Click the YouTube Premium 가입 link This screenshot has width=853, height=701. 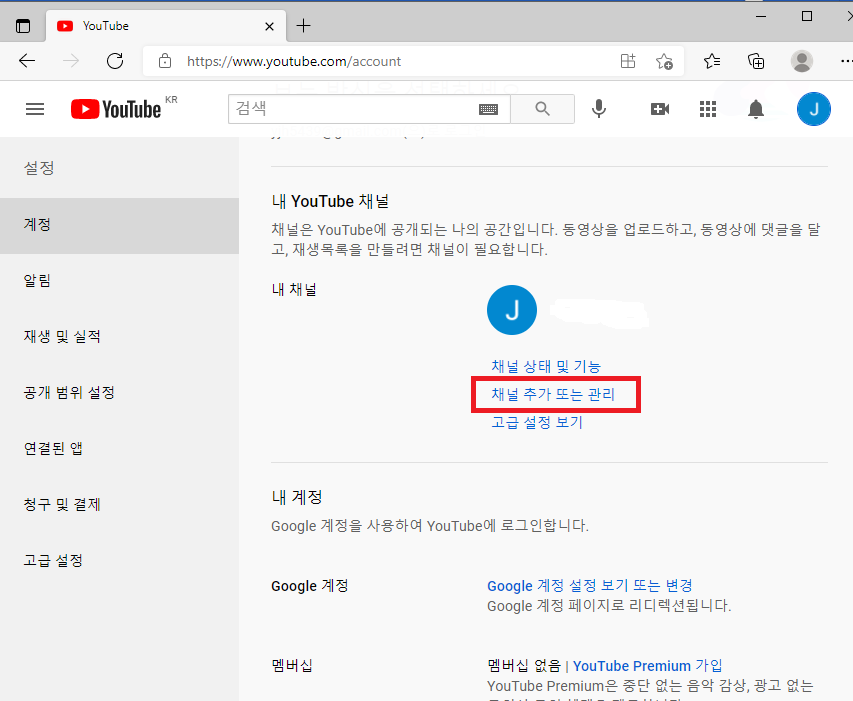tap(647, 666)
